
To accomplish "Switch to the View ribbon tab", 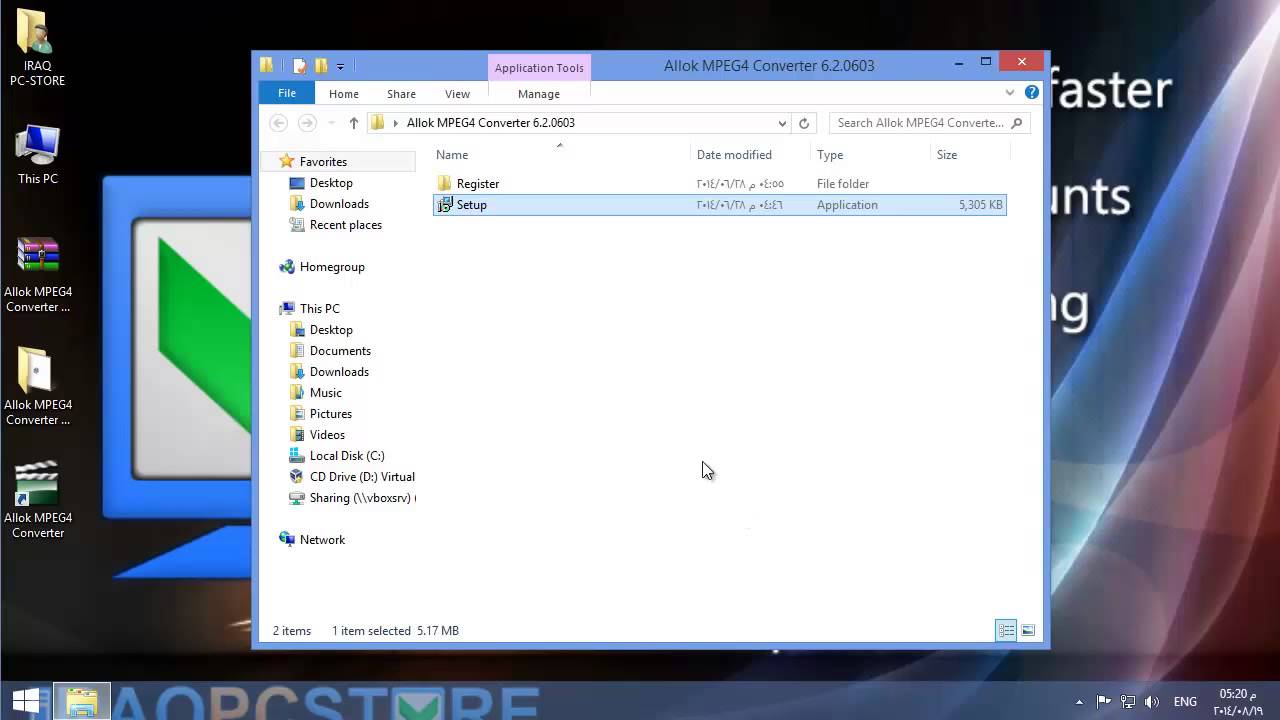I will [457, 94].
